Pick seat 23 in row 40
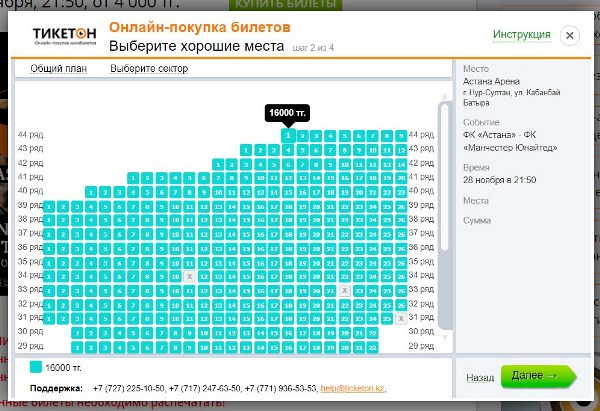The image size is (600, 411). click(401, 192)
